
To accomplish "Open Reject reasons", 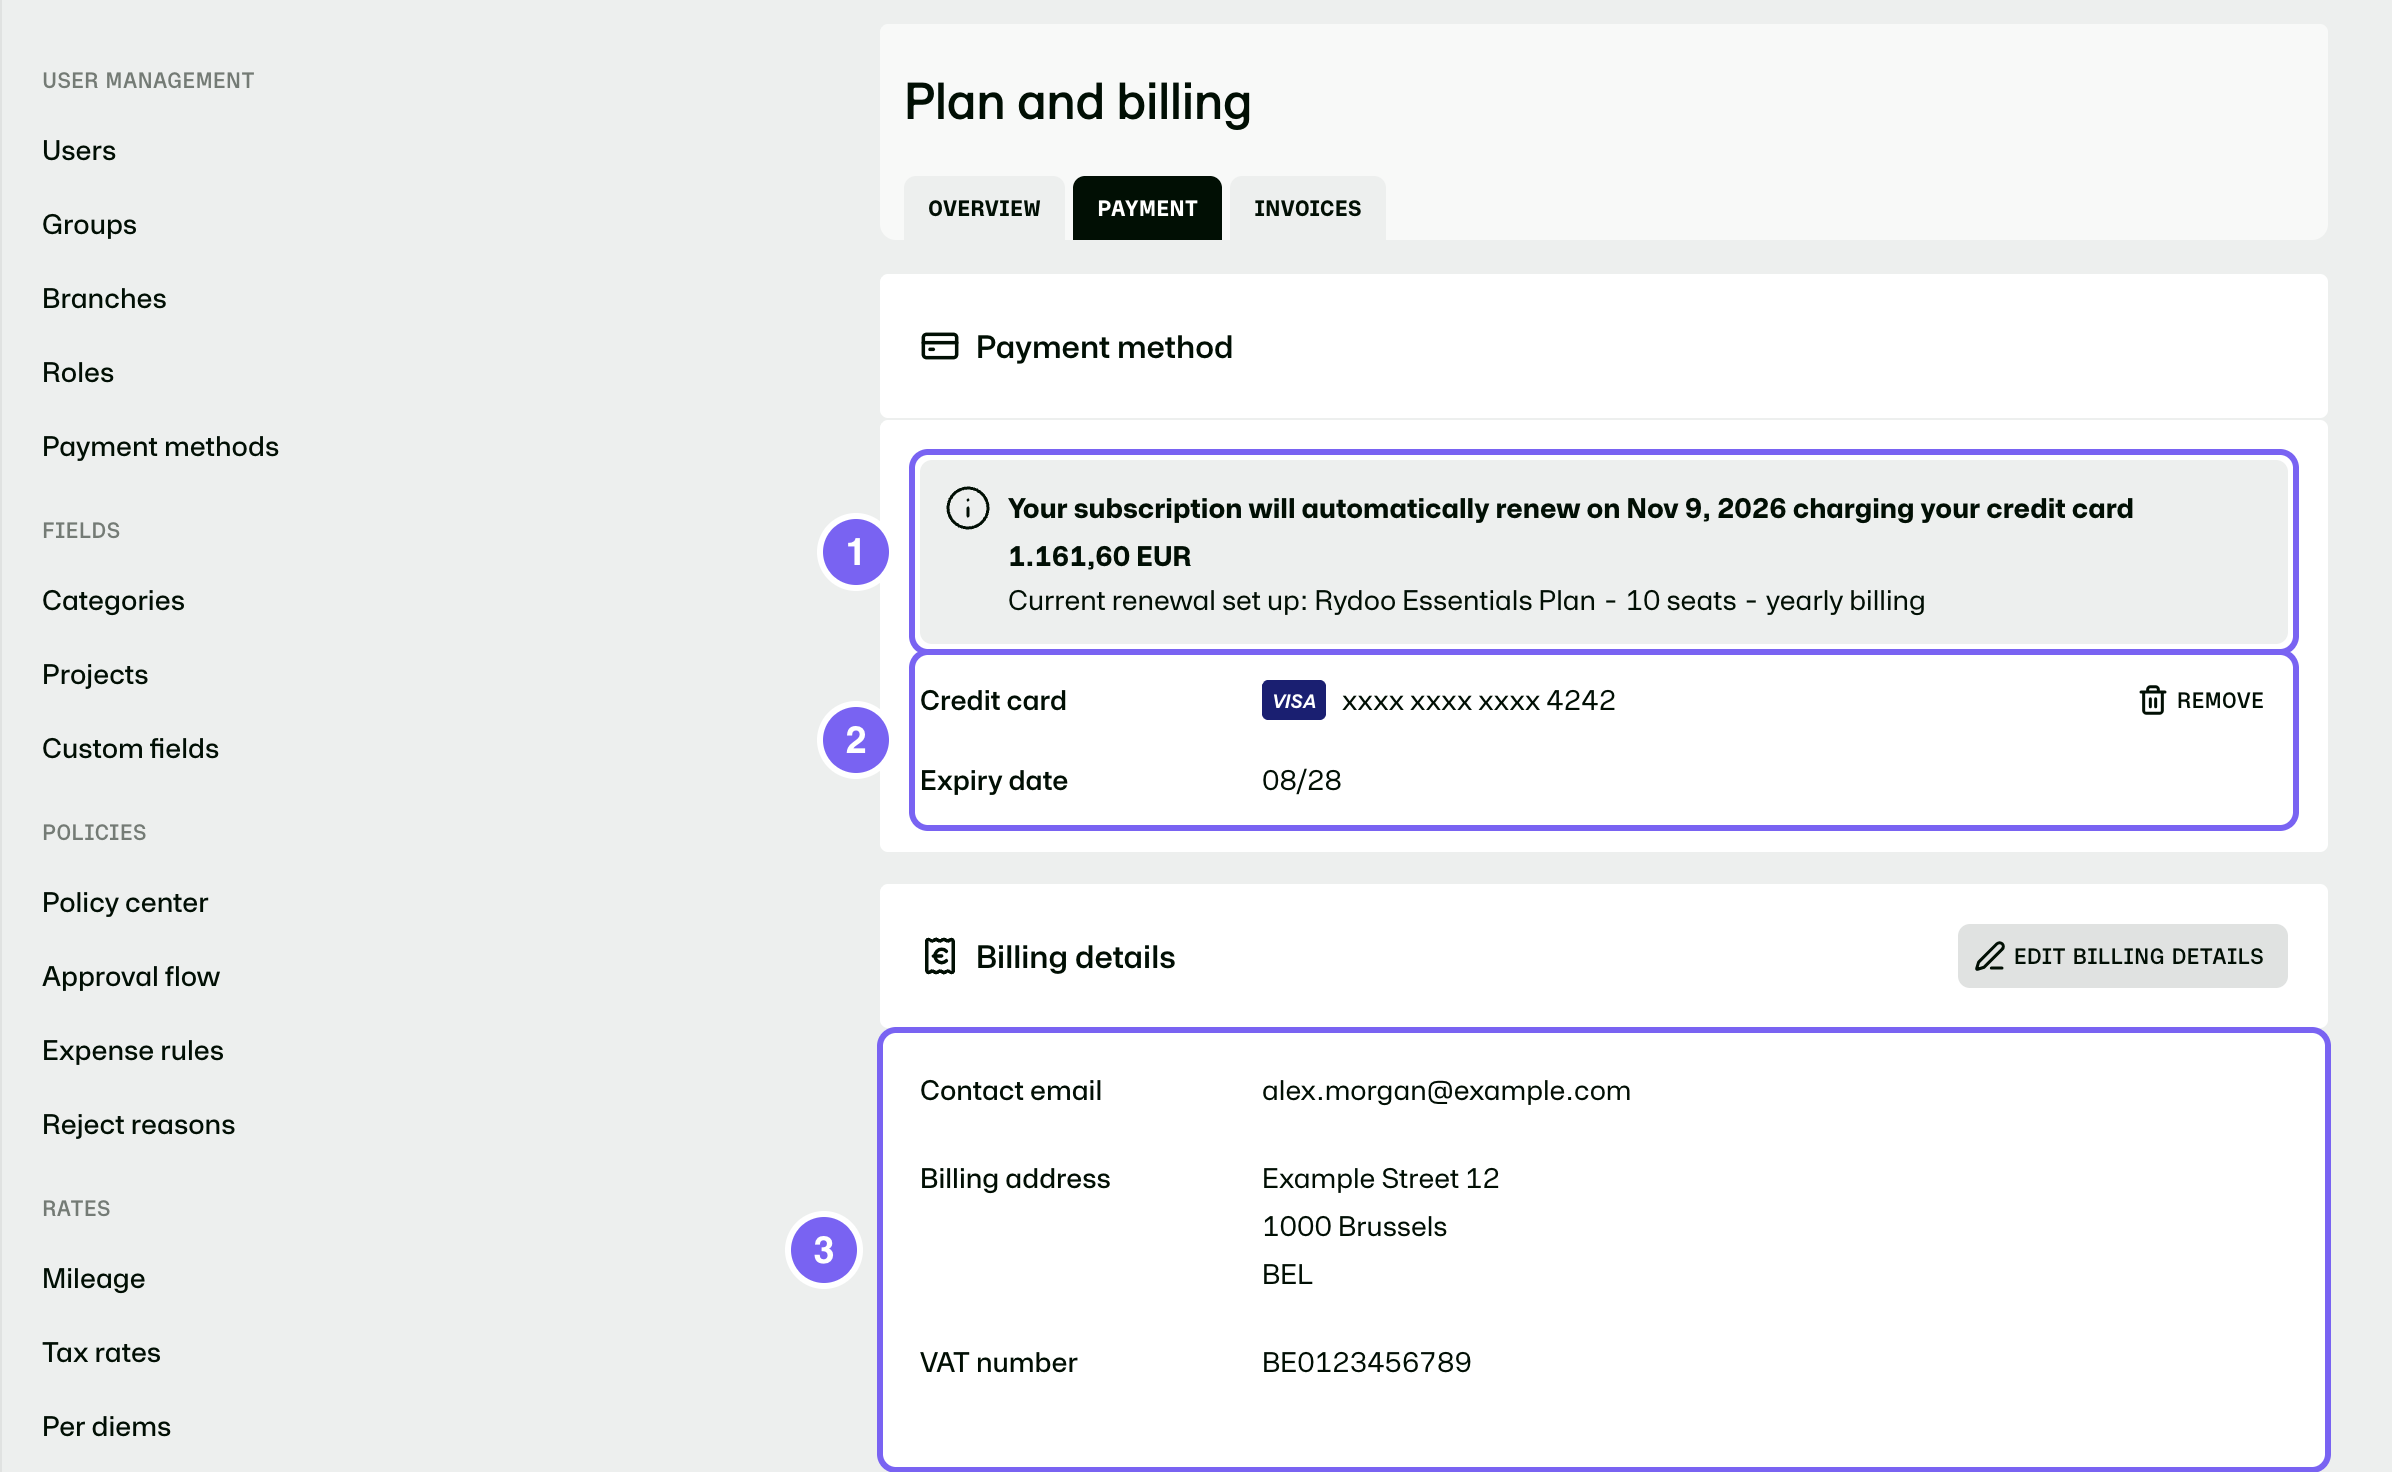I will [x=139, y=1124].
